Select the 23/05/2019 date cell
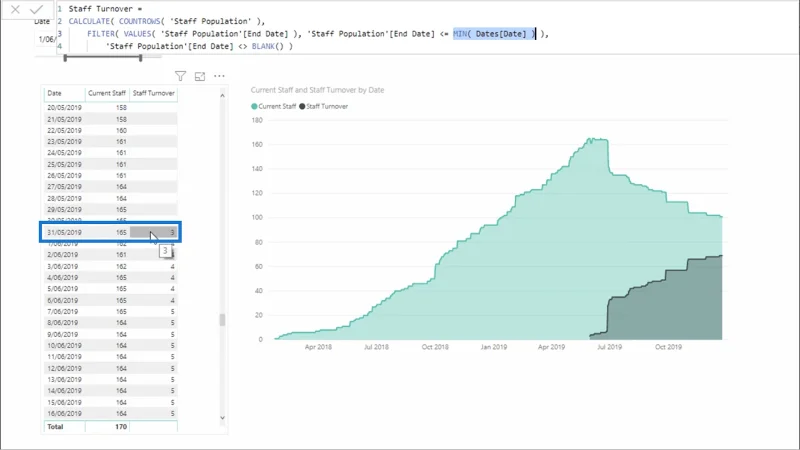 64,142
